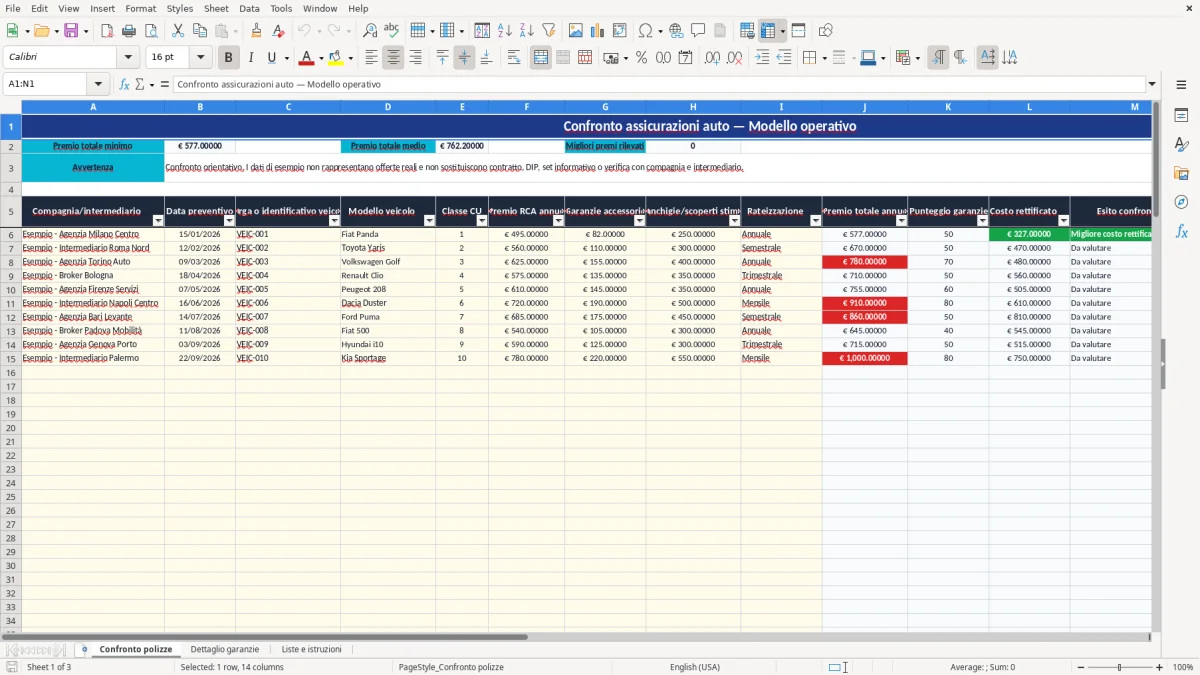Open the Sheet menu
Viewport: 1200px width, 675px height.
[216, 8]
